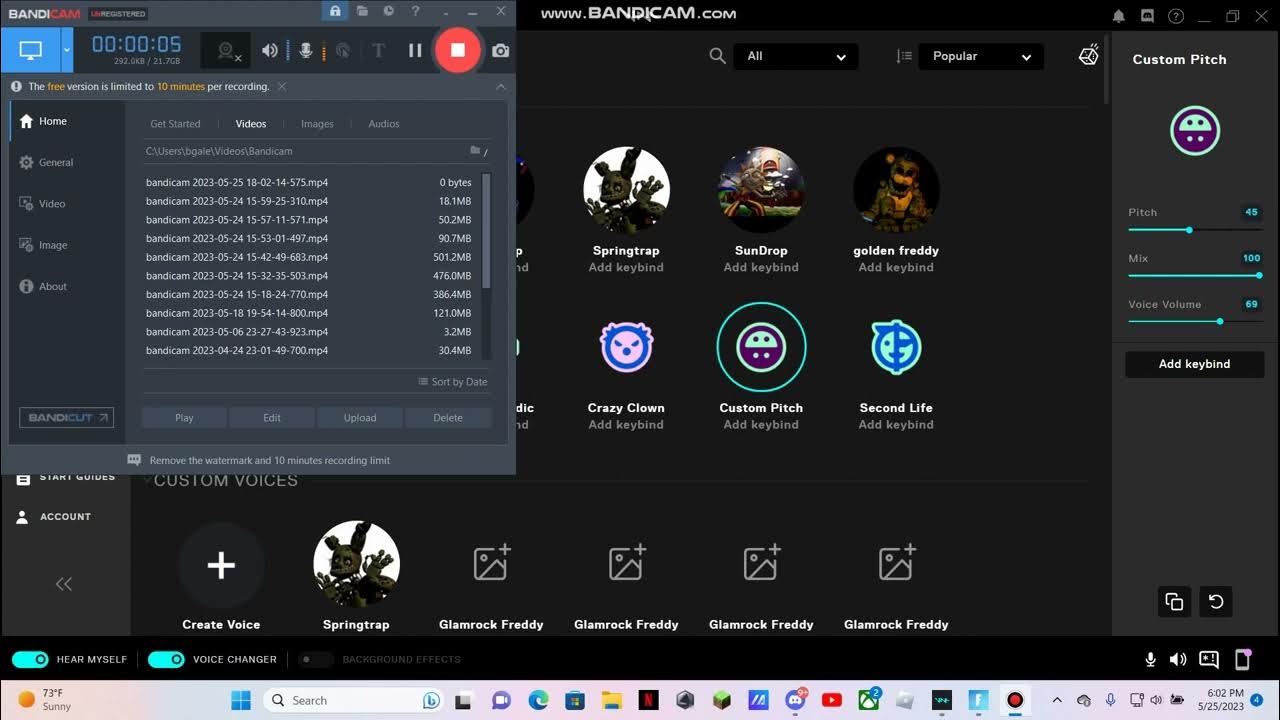Dismiss the free version limit notice

pos(282,87)
